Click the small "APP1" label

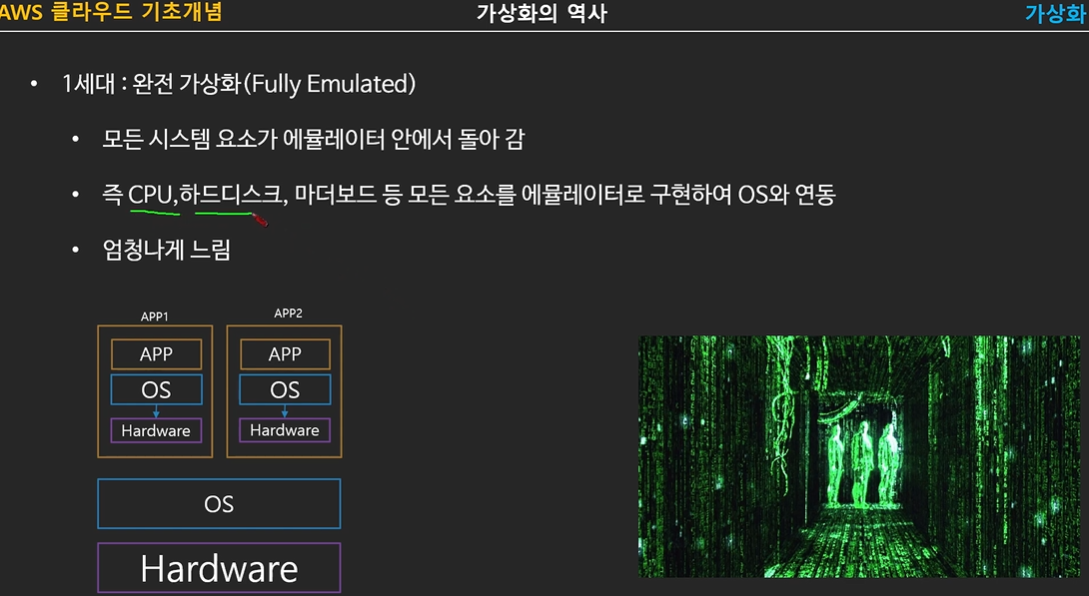coord(154,317)
